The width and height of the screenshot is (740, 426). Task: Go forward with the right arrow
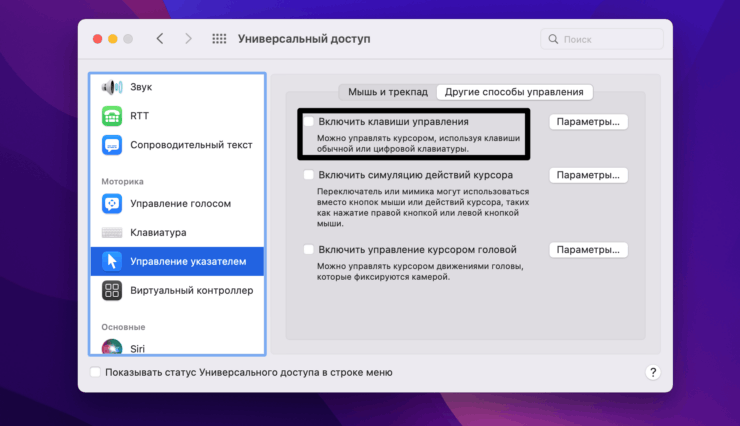(188, 39)
